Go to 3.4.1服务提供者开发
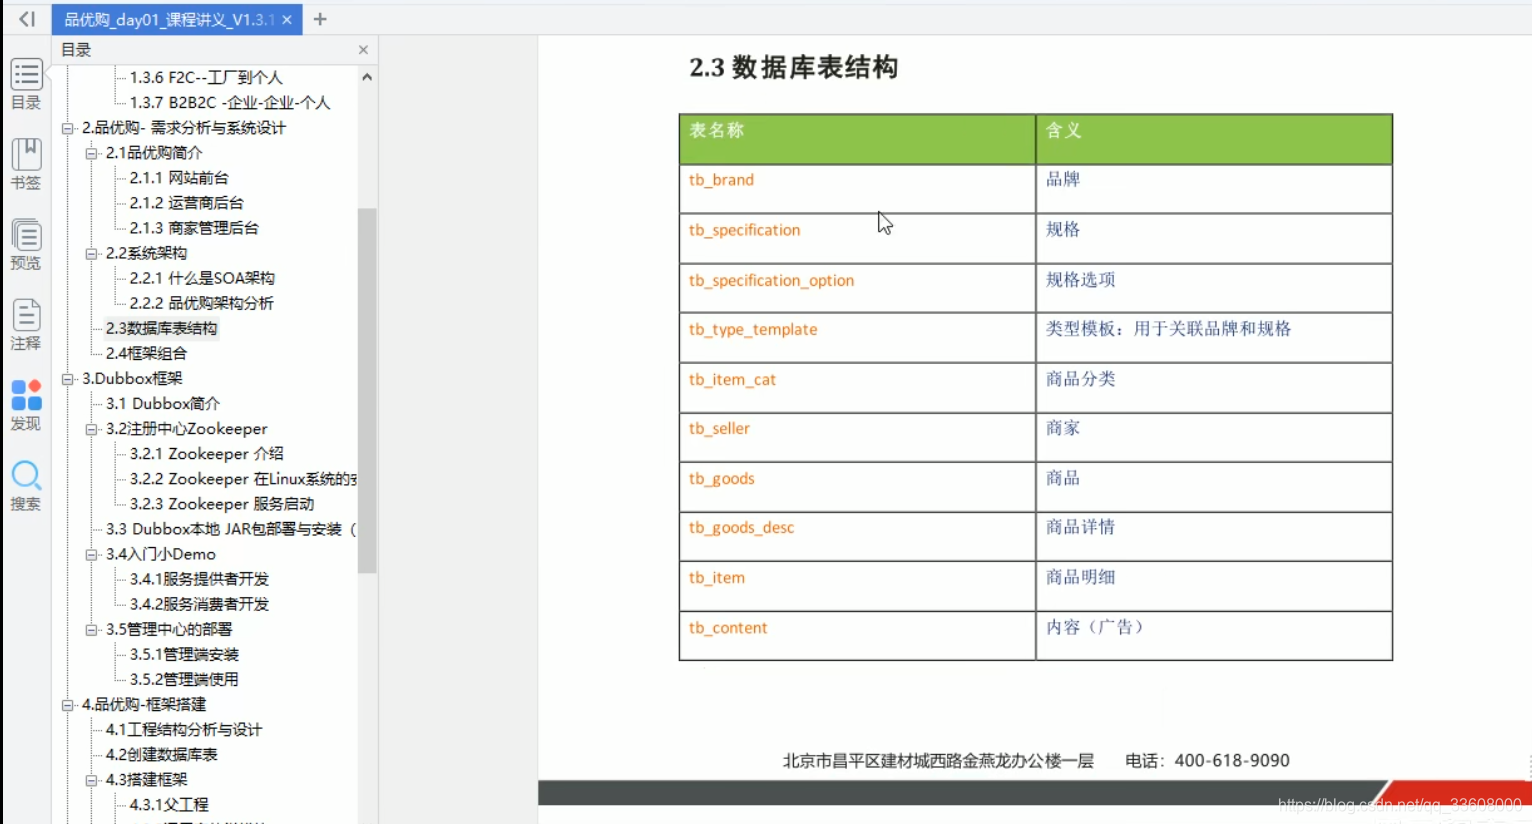The height and width of the screenshot is (824, 1532). point(199,579)
